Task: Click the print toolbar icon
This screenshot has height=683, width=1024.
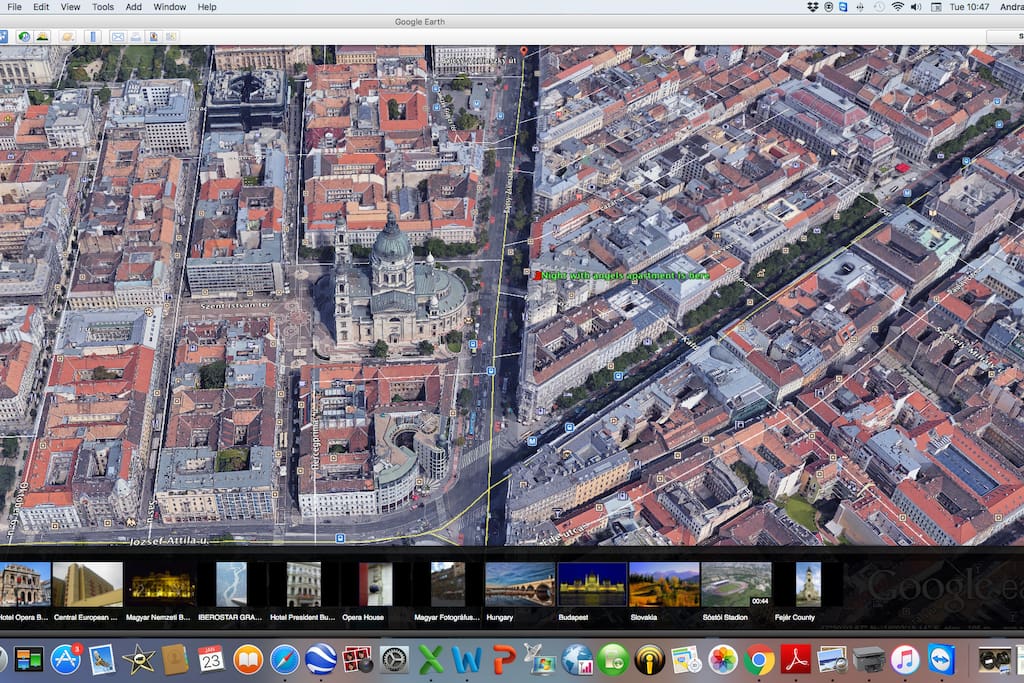Action: [x=135, y=37]
